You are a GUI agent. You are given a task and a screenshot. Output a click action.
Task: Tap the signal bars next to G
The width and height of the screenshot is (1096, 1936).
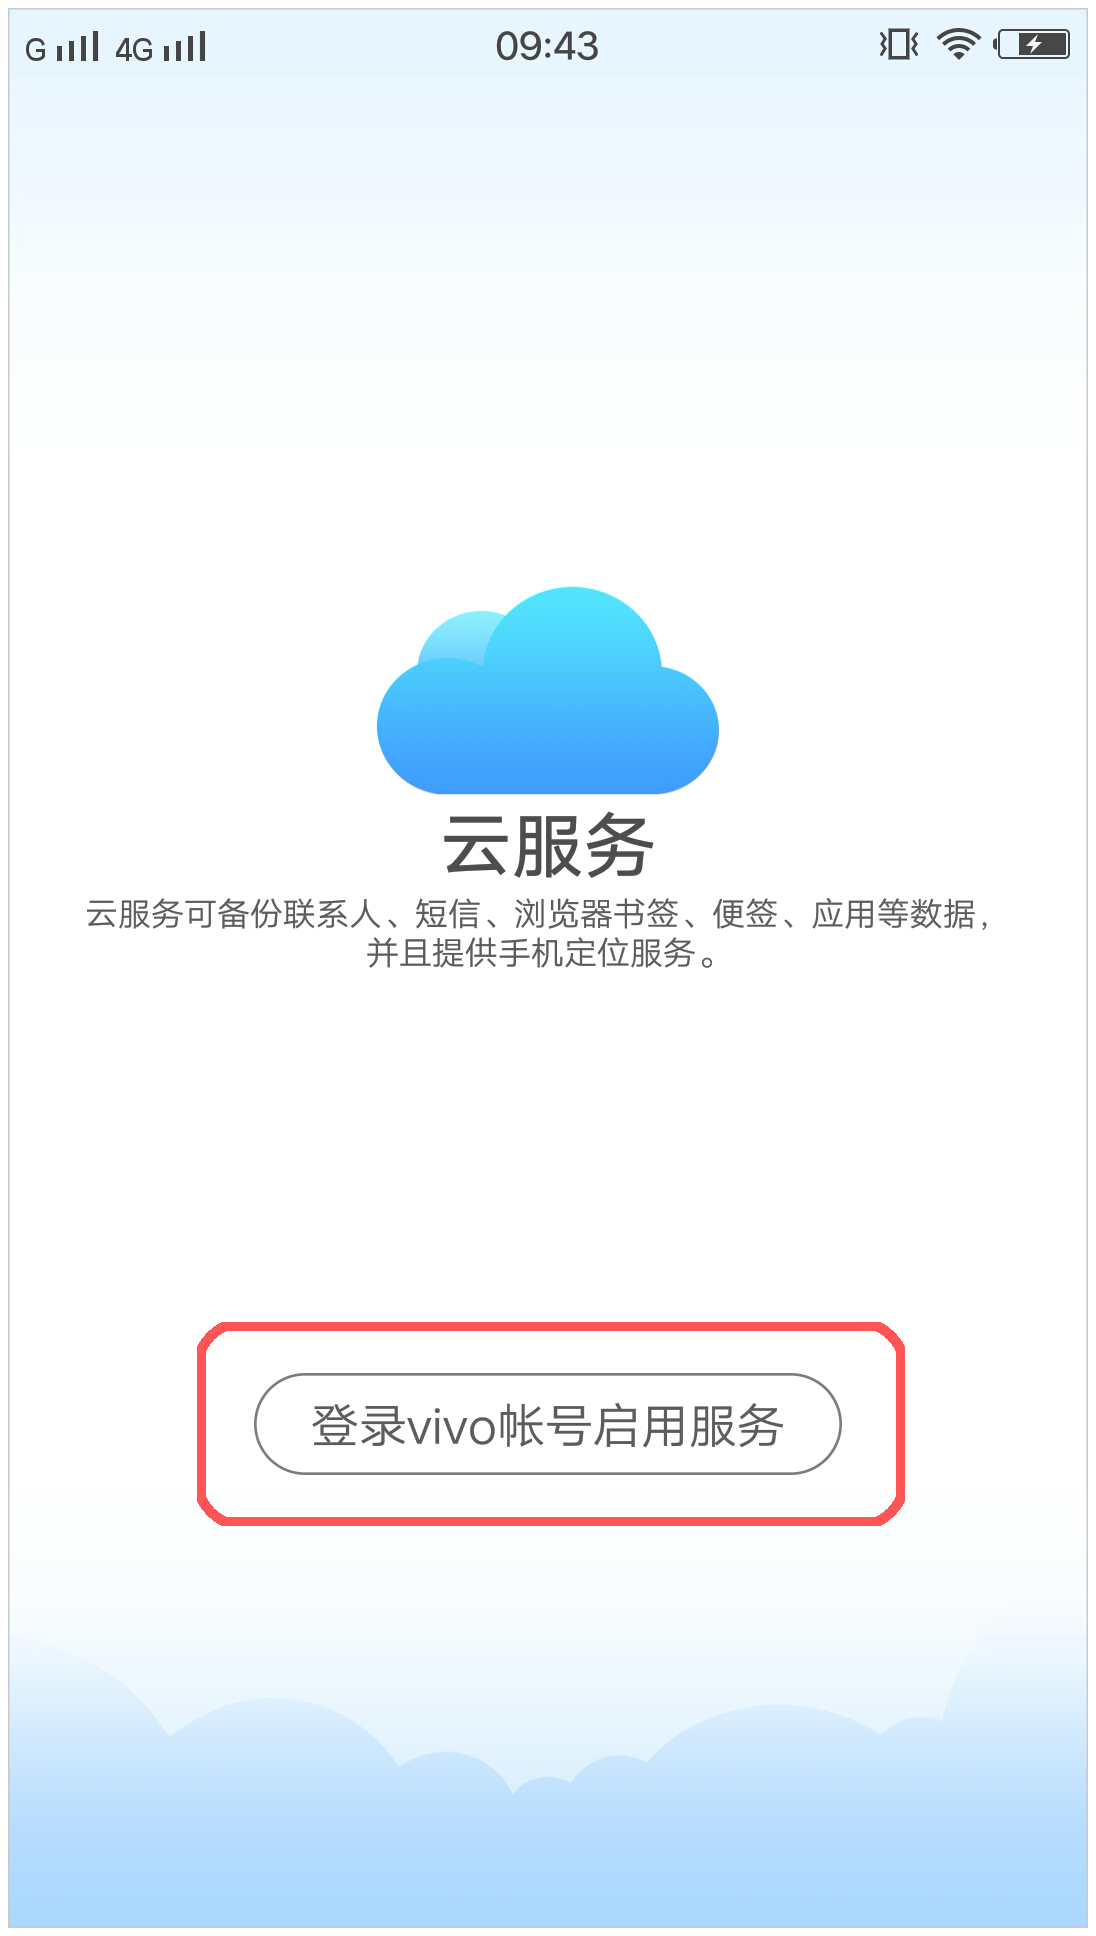click(77, 47)
